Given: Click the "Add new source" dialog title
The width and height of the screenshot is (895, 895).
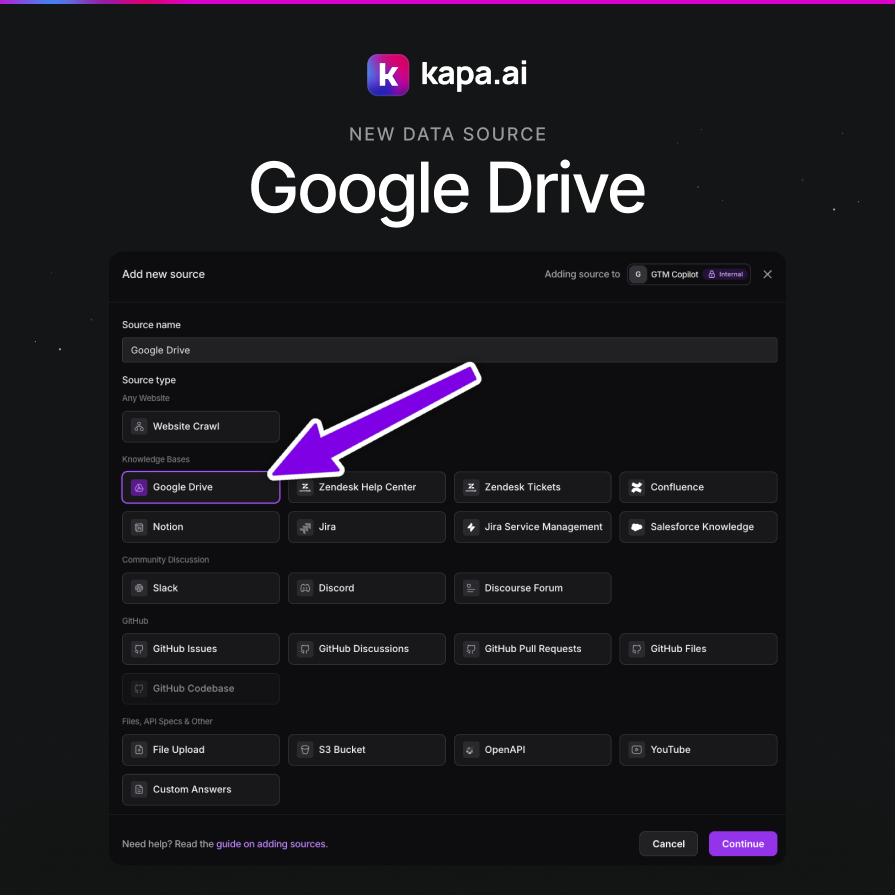Looking at the screenshot, I should click(x=163, y=275).
